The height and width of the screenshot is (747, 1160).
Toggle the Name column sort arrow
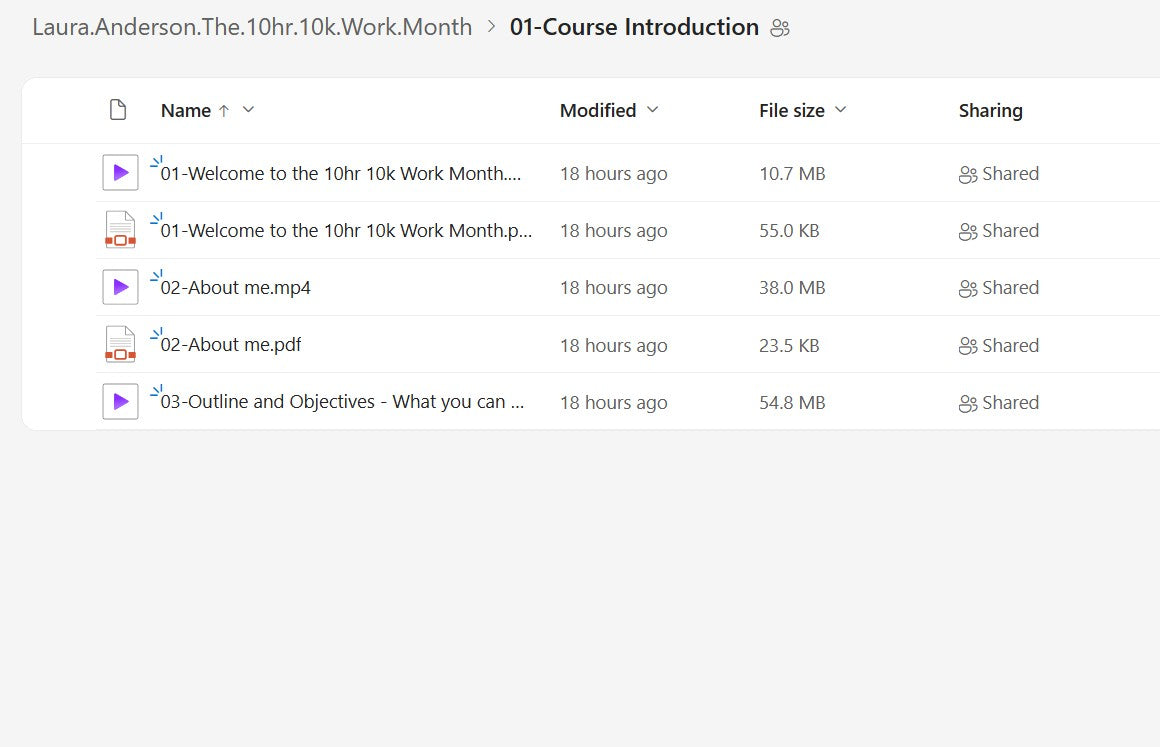pos(224,111)
